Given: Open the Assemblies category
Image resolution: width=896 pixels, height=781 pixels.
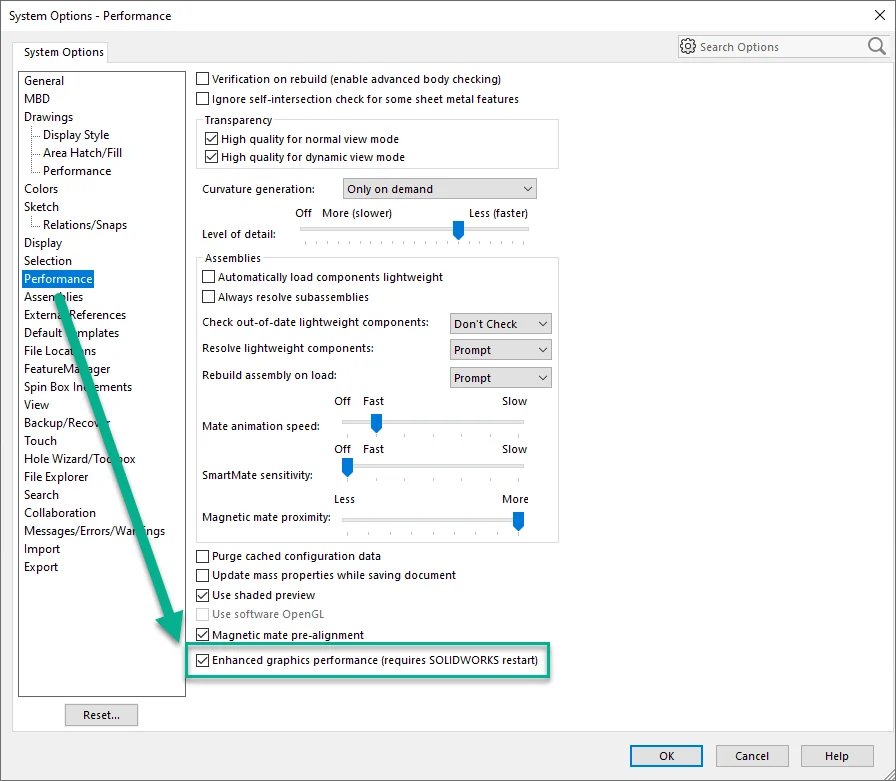Looking at the screenshot, I should [x=54, y=297].
